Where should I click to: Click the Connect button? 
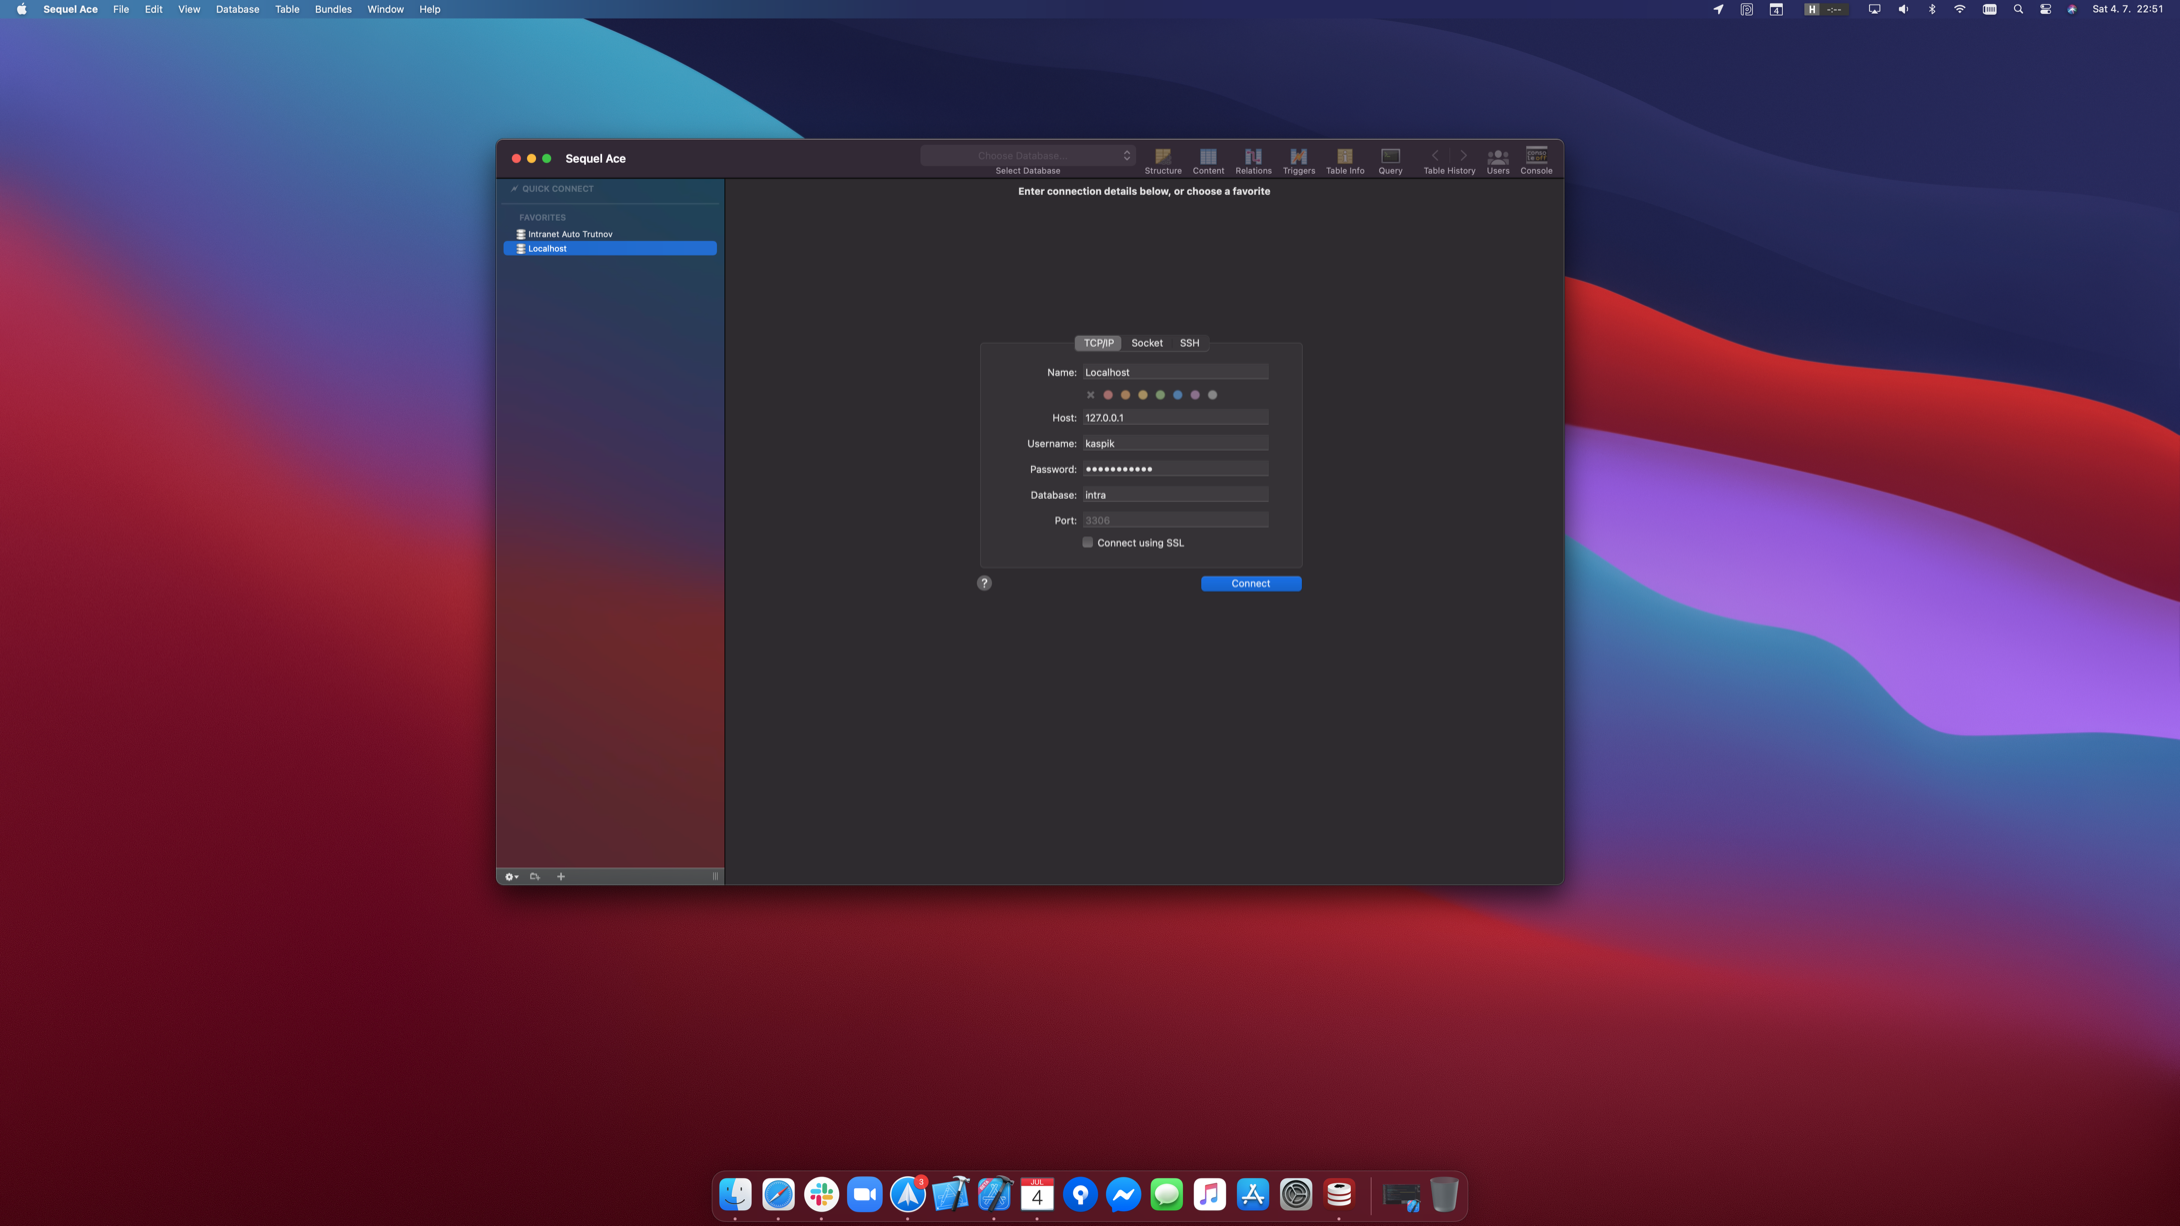[1251, 583]
